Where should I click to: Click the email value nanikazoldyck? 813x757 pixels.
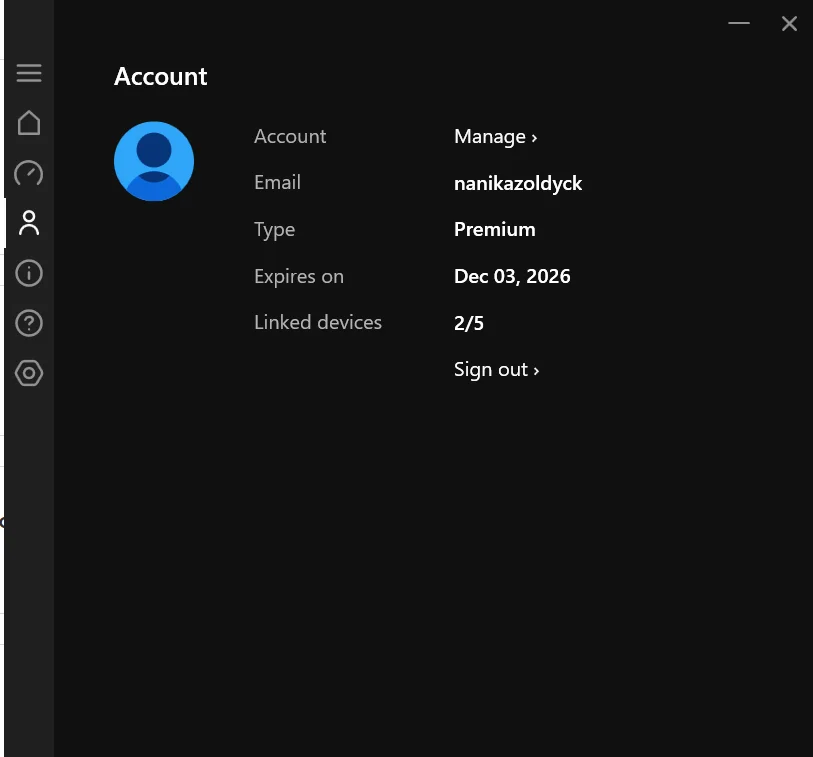[x=518, y=184]
